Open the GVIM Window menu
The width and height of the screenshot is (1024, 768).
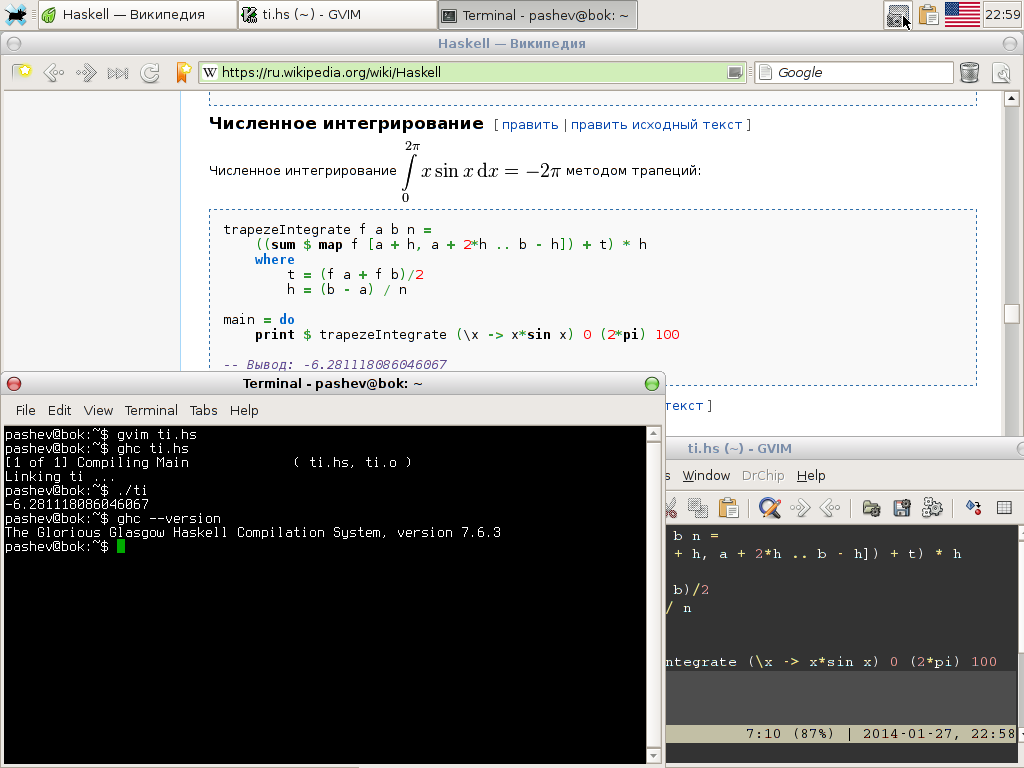point(706,475)
